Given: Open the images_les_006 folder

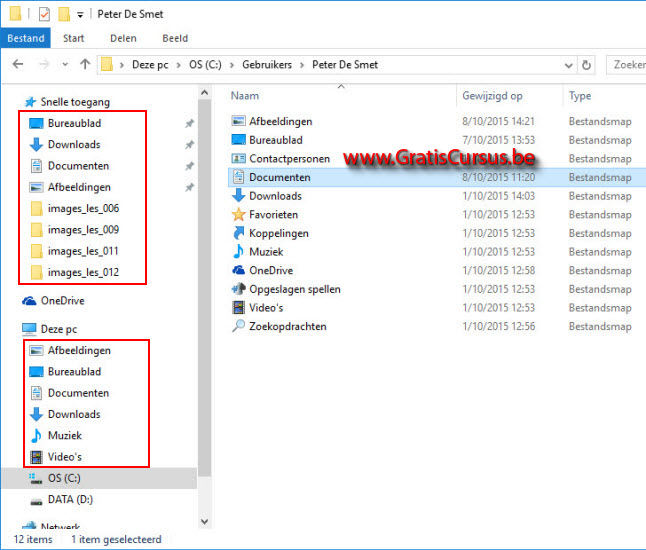Looking at the screenshot, I should 83,208.
